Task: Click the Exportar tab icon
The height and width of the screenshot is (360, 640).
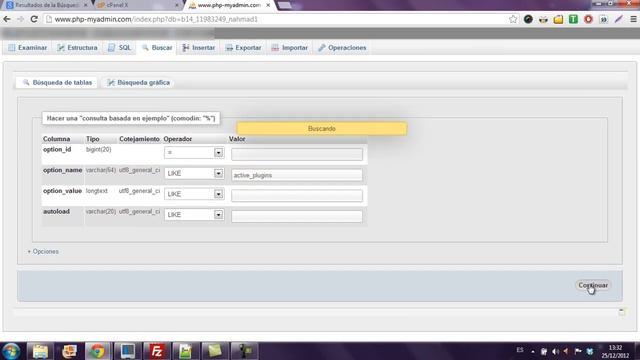Action: [x=229, y=48]
